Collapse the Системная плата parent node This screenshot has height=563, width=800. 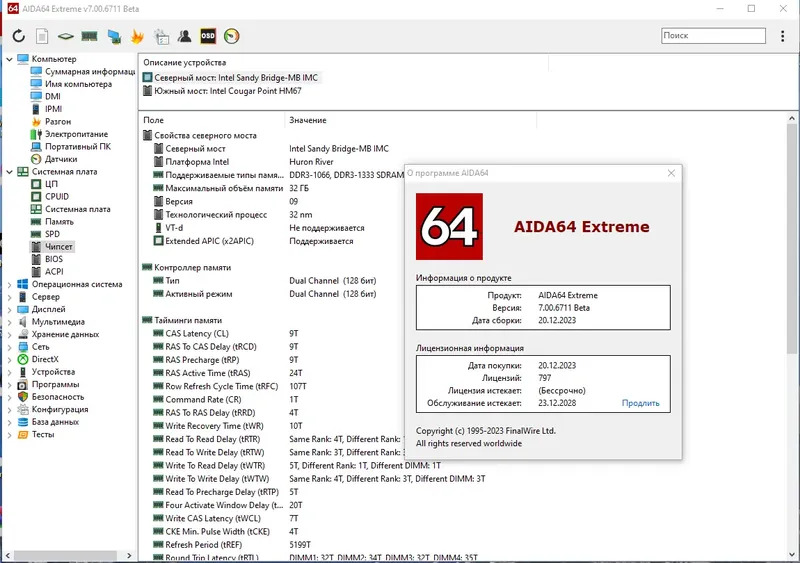[x=9, y=172]
